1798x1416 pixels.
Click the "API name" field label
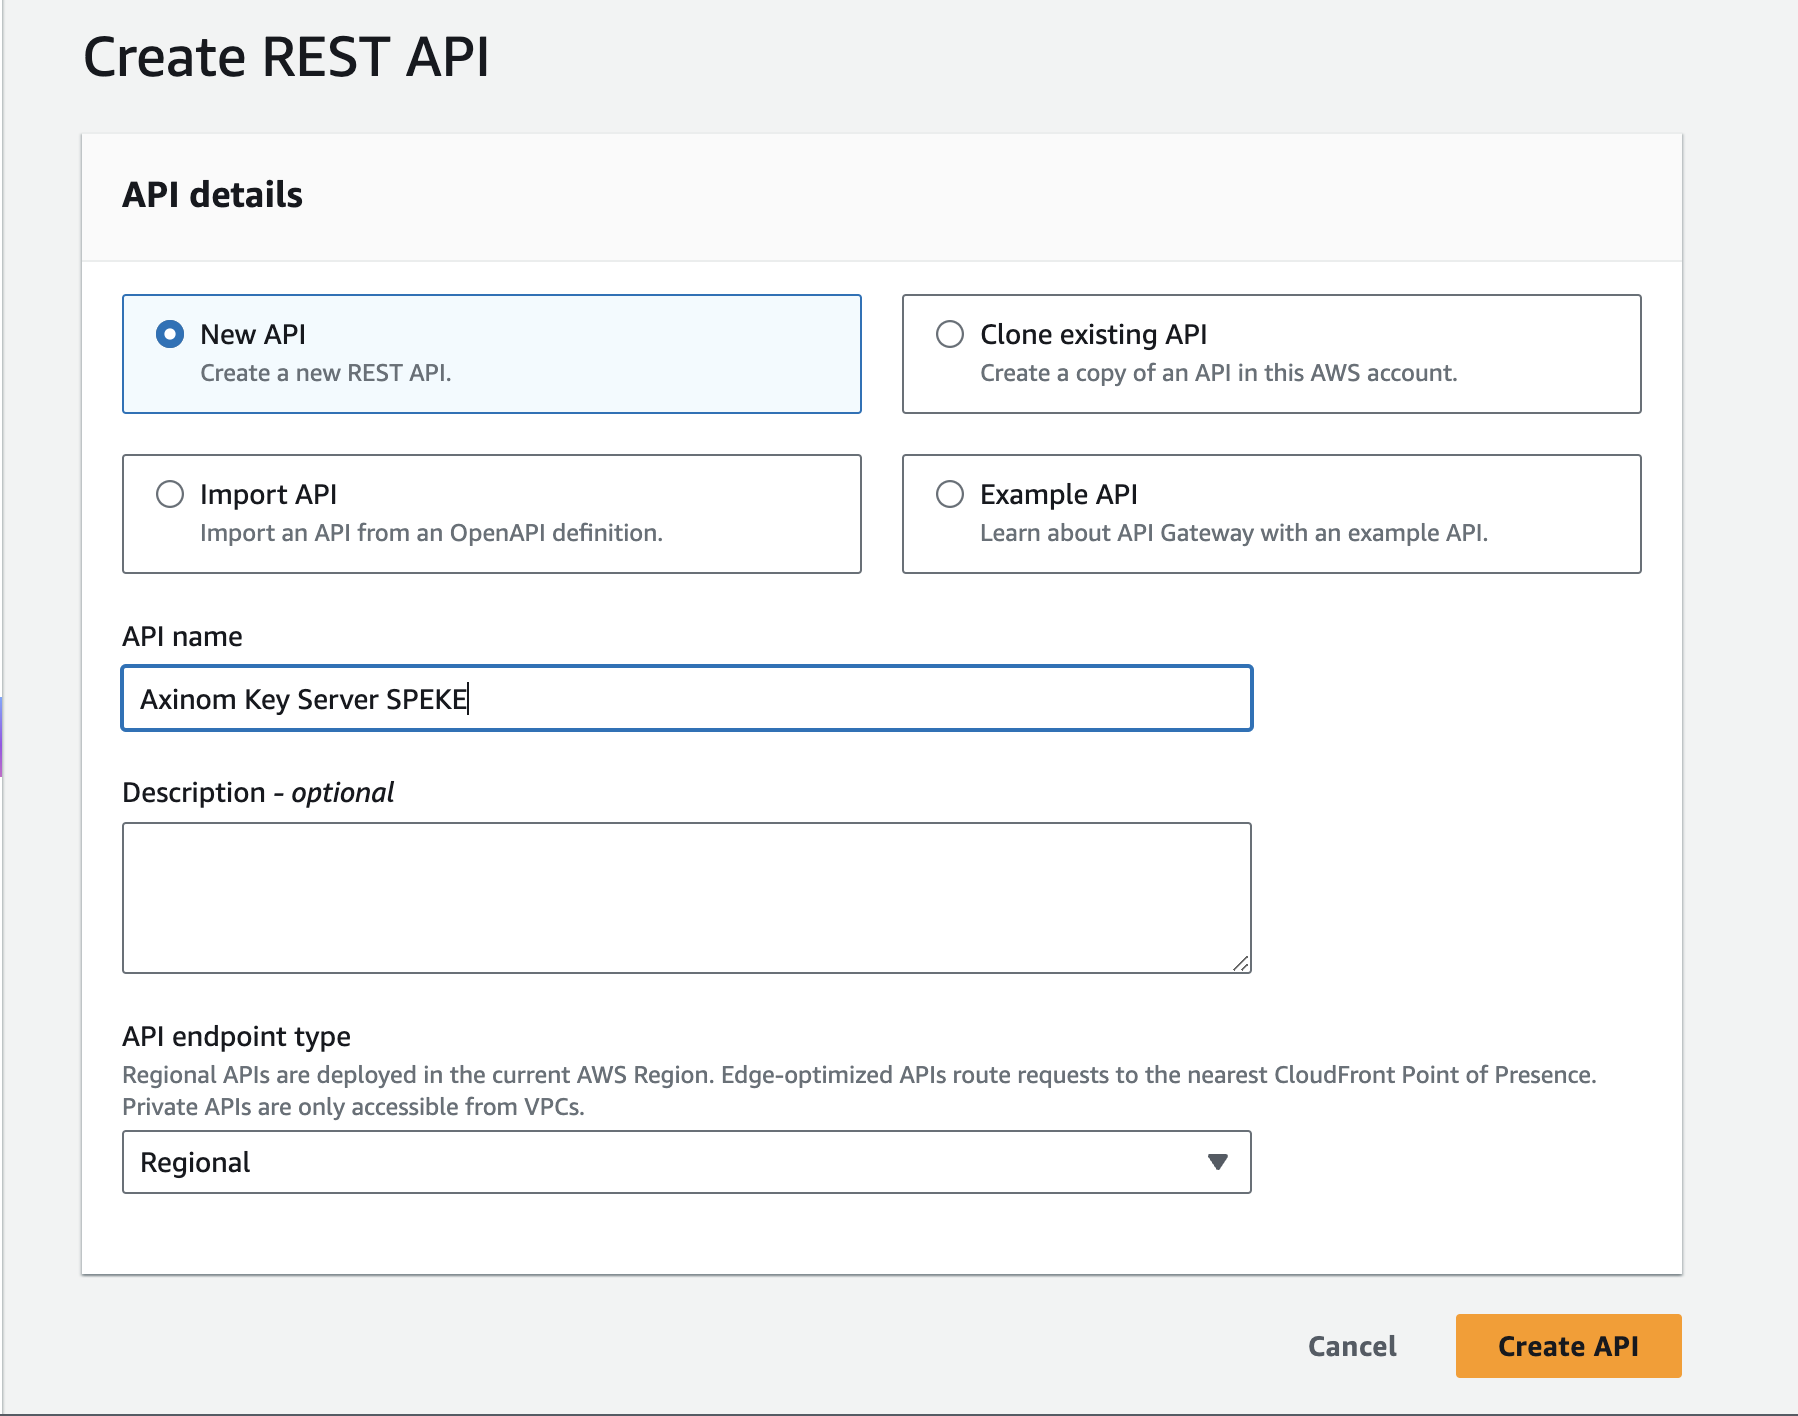182,637
